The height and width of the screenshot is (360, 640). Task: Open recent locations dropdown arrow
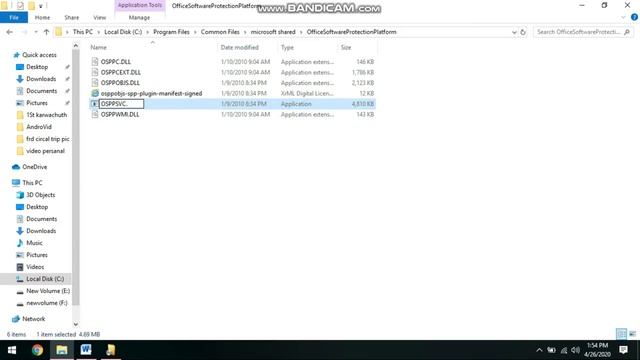pyautogui.click(x=36, y=32)
